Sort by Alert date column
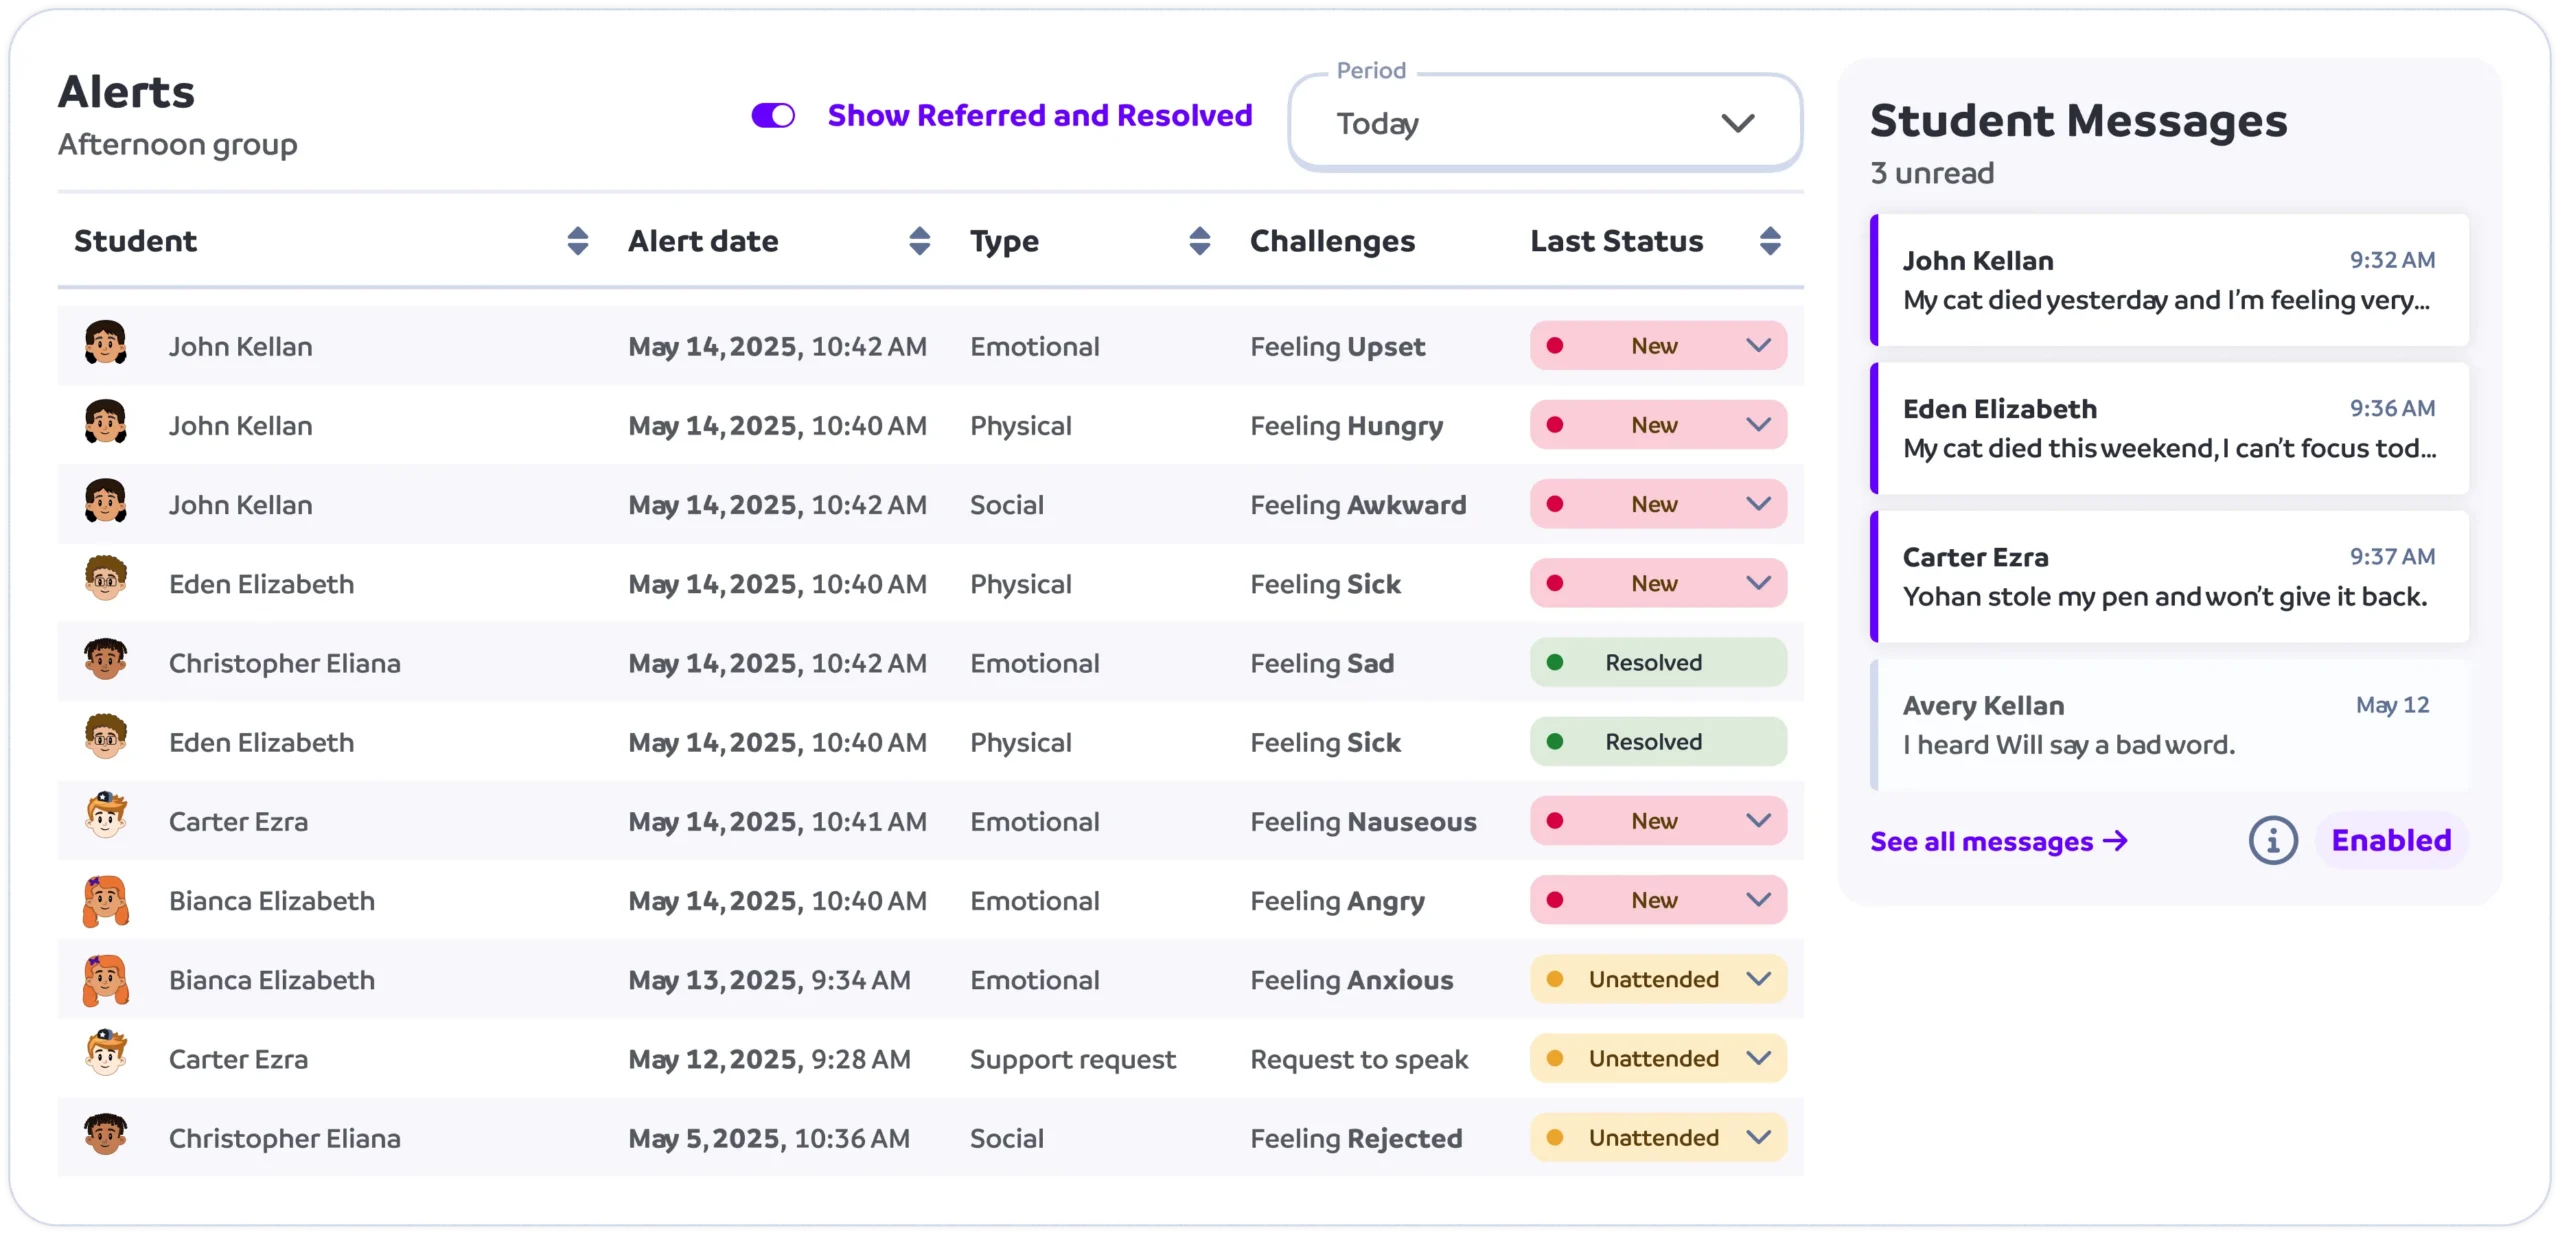 tap(919, 241)
